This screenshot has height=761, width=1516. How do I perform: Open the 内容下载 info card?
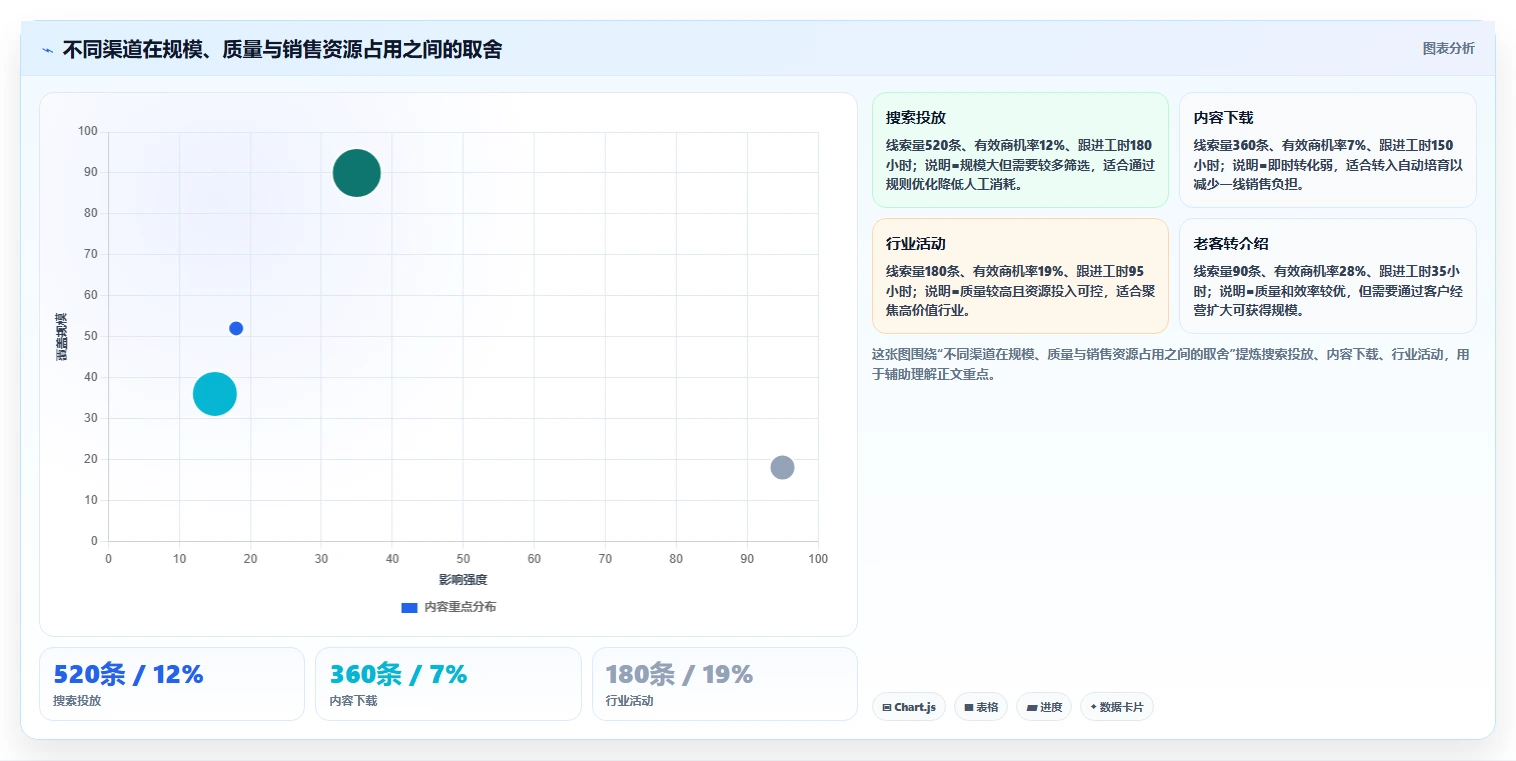point(1327,150)
